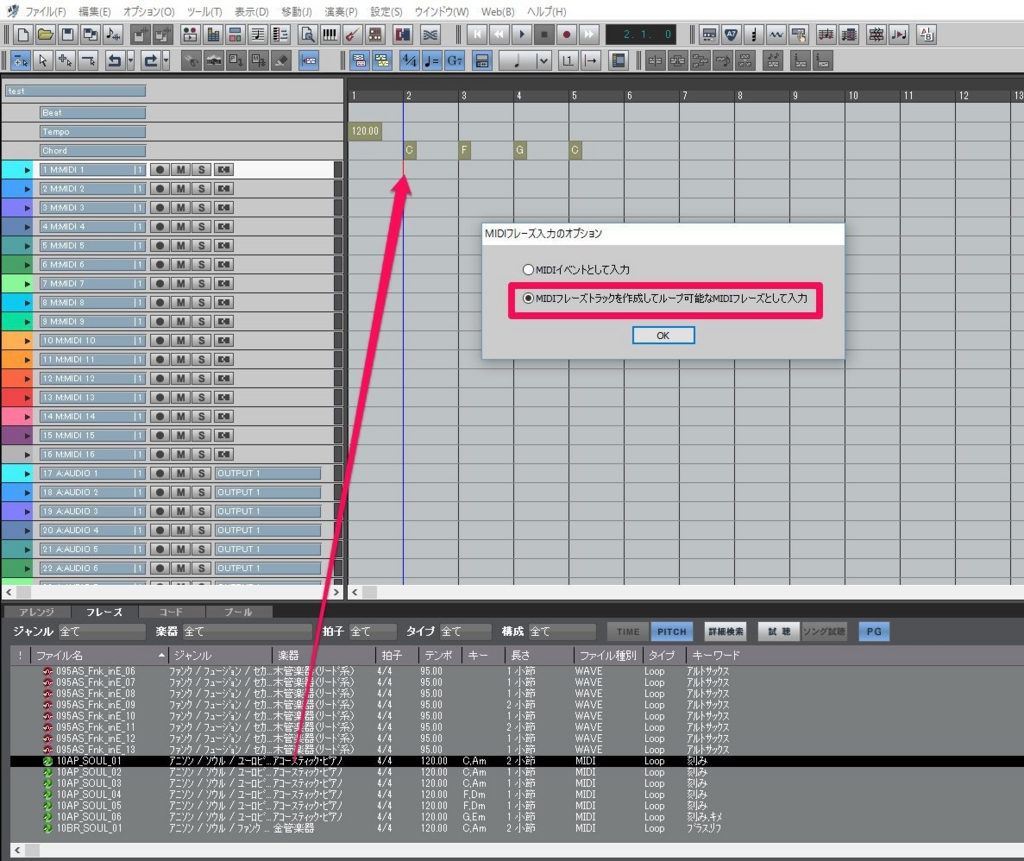Open the 楽器 filter dropdown
This screenshot has height=861, width=1024.
coord(247,632)
